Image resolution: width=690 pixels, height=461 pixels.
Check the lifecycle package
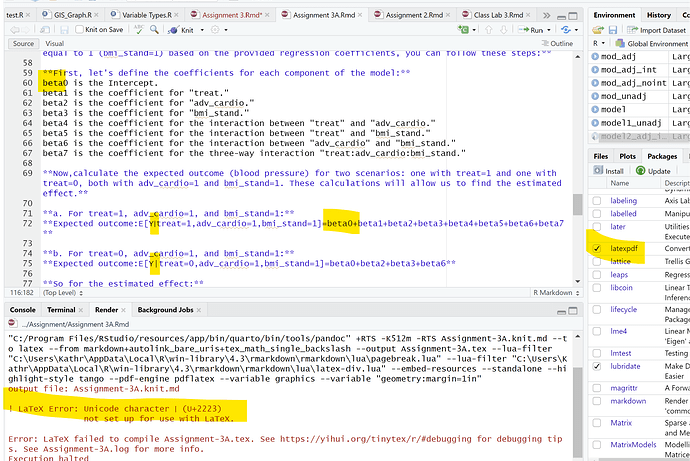pos(597,309)
